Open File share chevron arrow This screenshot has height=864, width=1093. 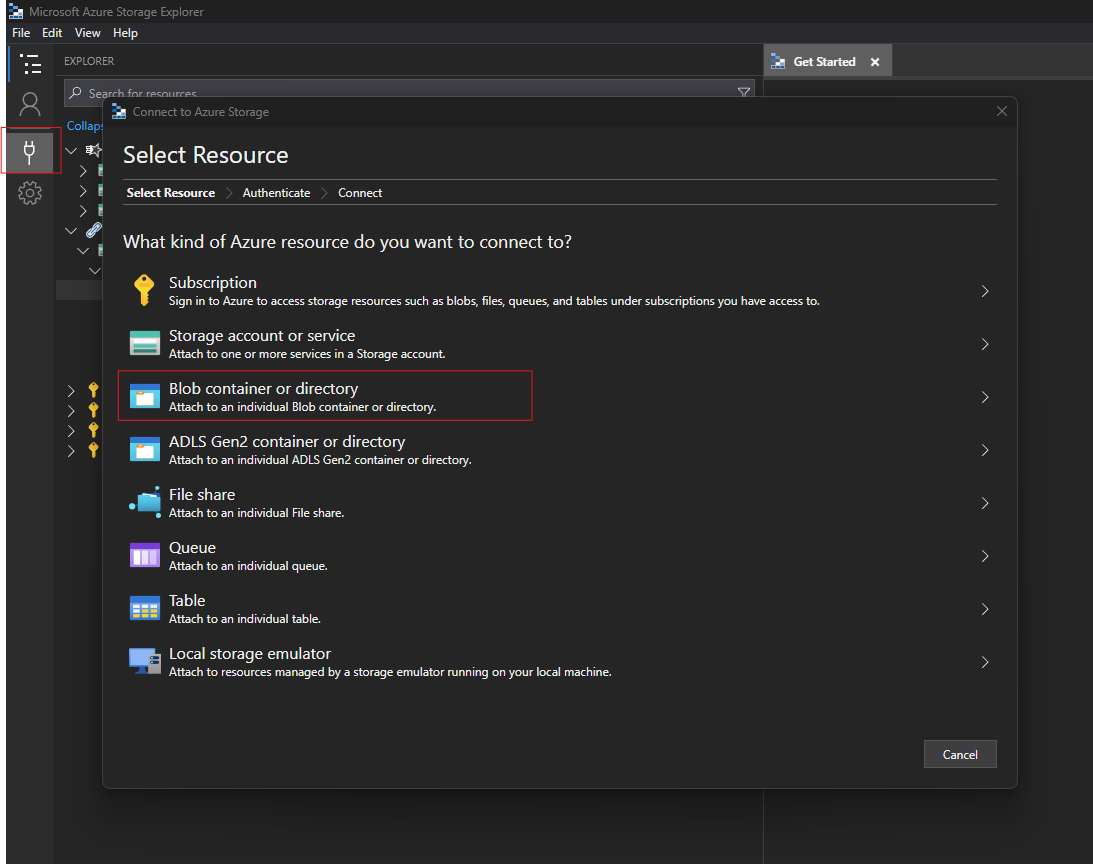coord(985,503)
